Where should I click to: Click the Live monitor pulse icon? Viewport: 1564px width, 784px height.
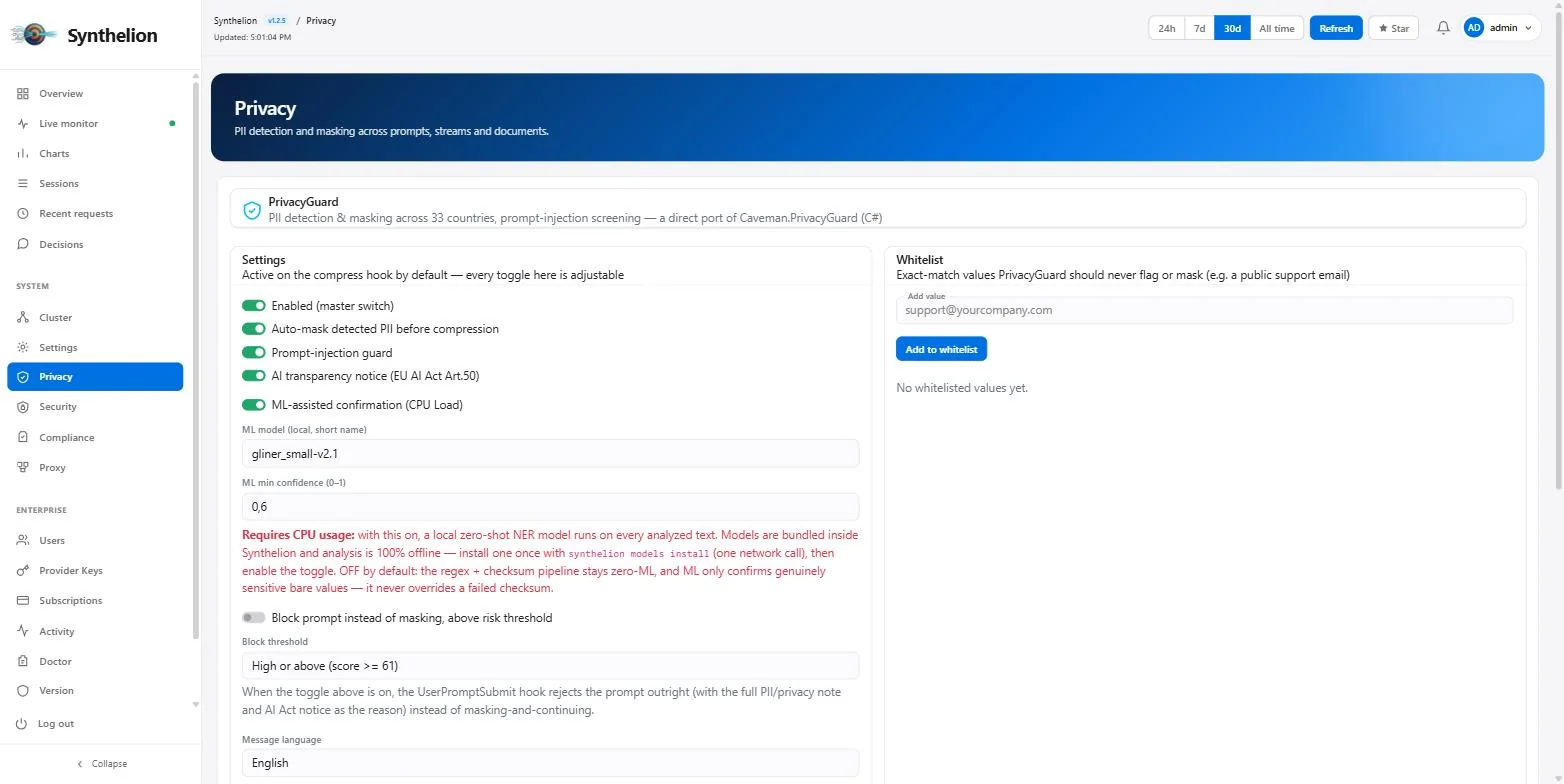pyautogui.click(x=23, y=124)
